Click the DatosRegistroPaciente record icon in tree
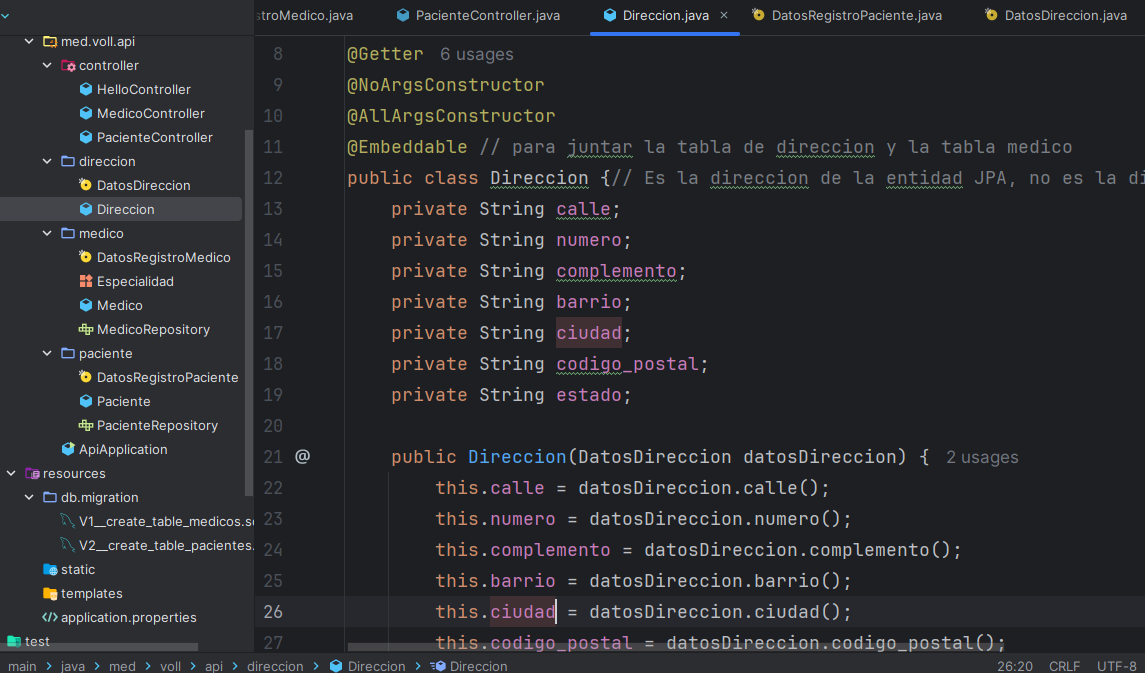The height and width of the screenshot is (673, 1145). pos(85,377)
